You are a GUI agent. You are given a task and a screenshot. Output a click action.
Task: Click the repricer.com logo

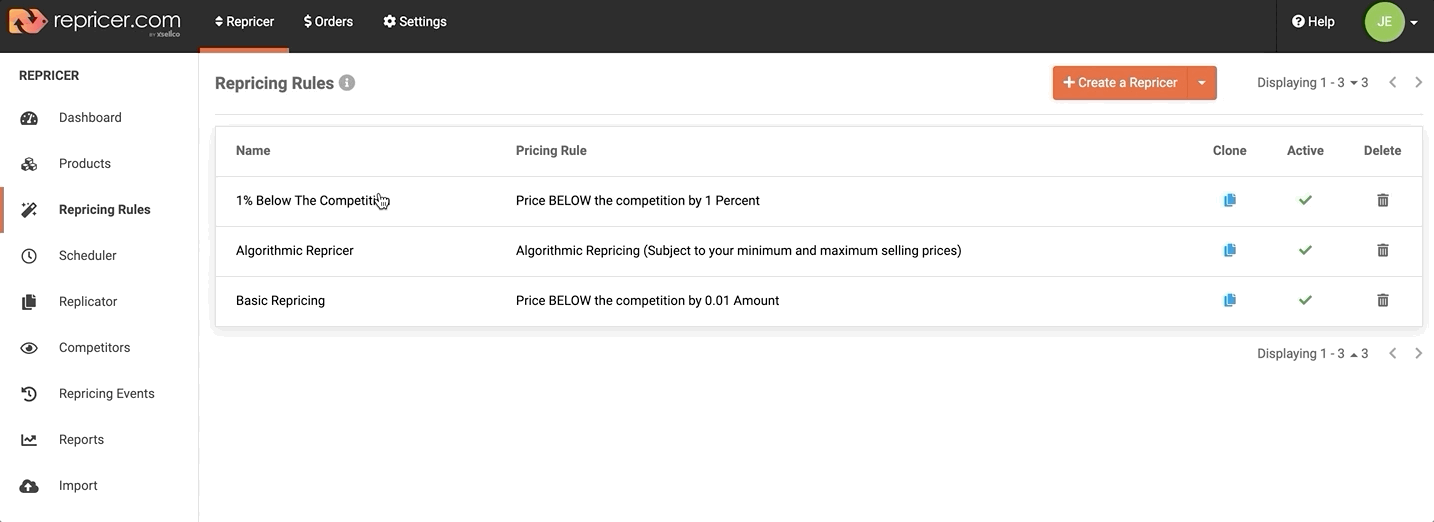[x=94, y=21]
